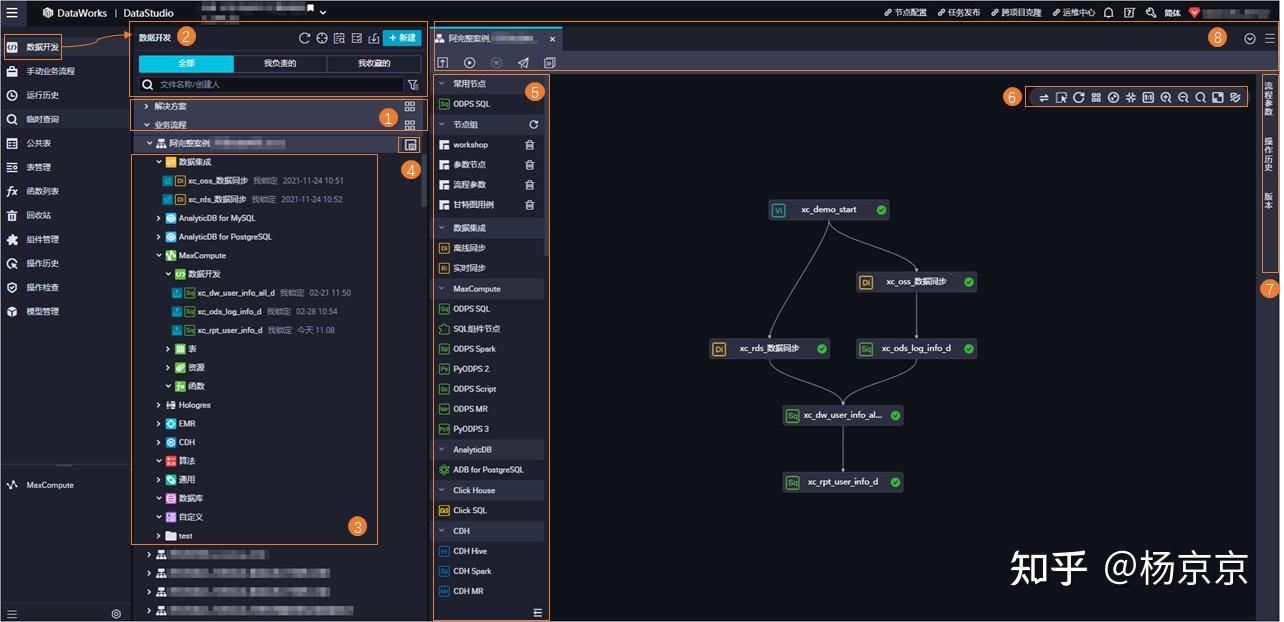Switch to the 我负责的 tab
The height and width of the screenshot is (622, 1284).
tap(279, 64)
